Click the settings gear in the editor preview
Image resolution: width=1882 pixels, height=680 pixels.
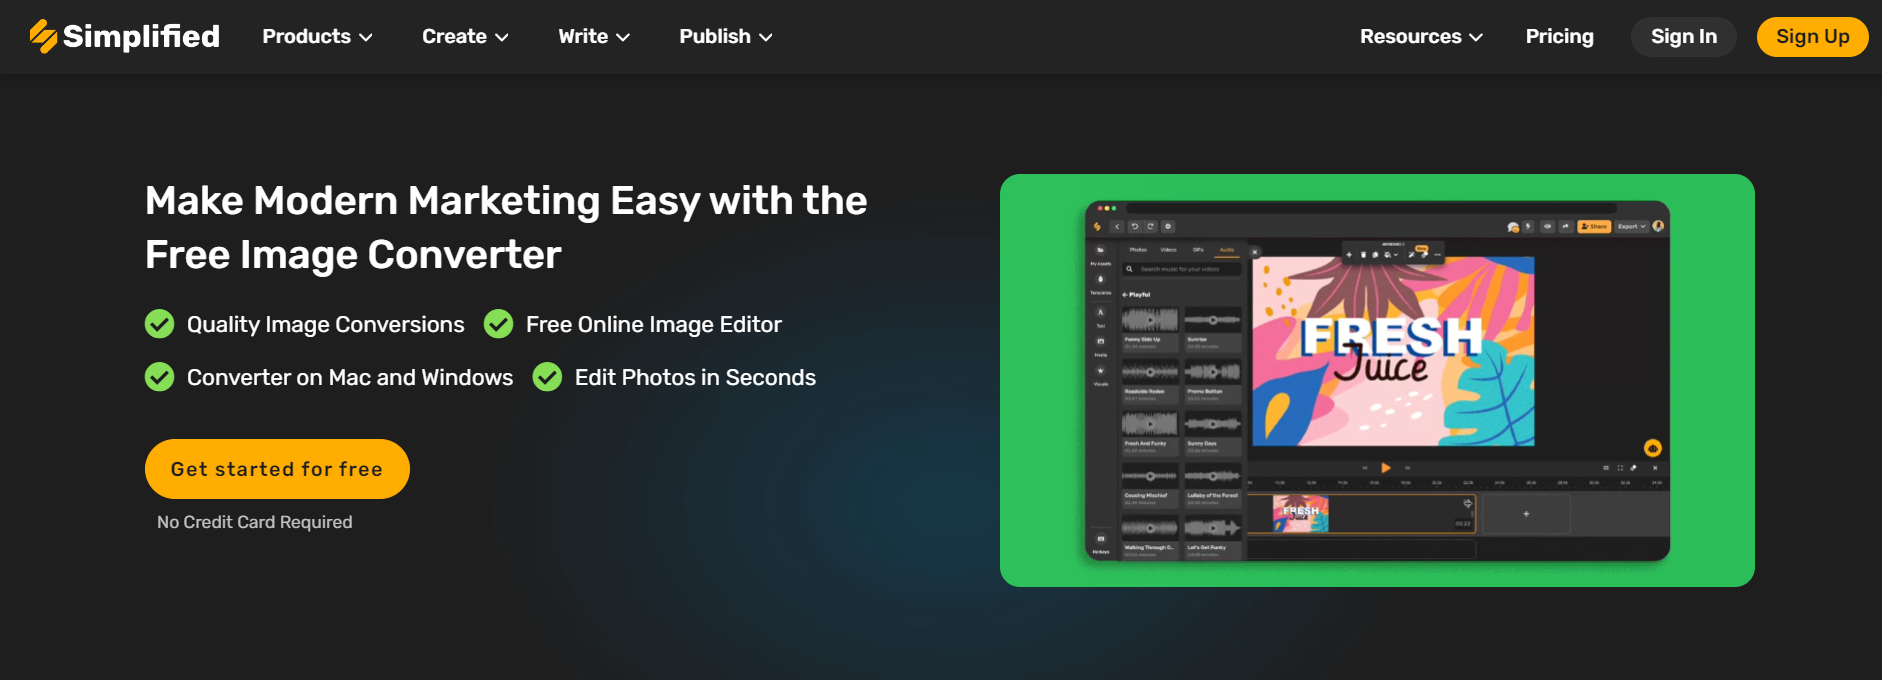pyautogui.click(x=1168, y=227)
